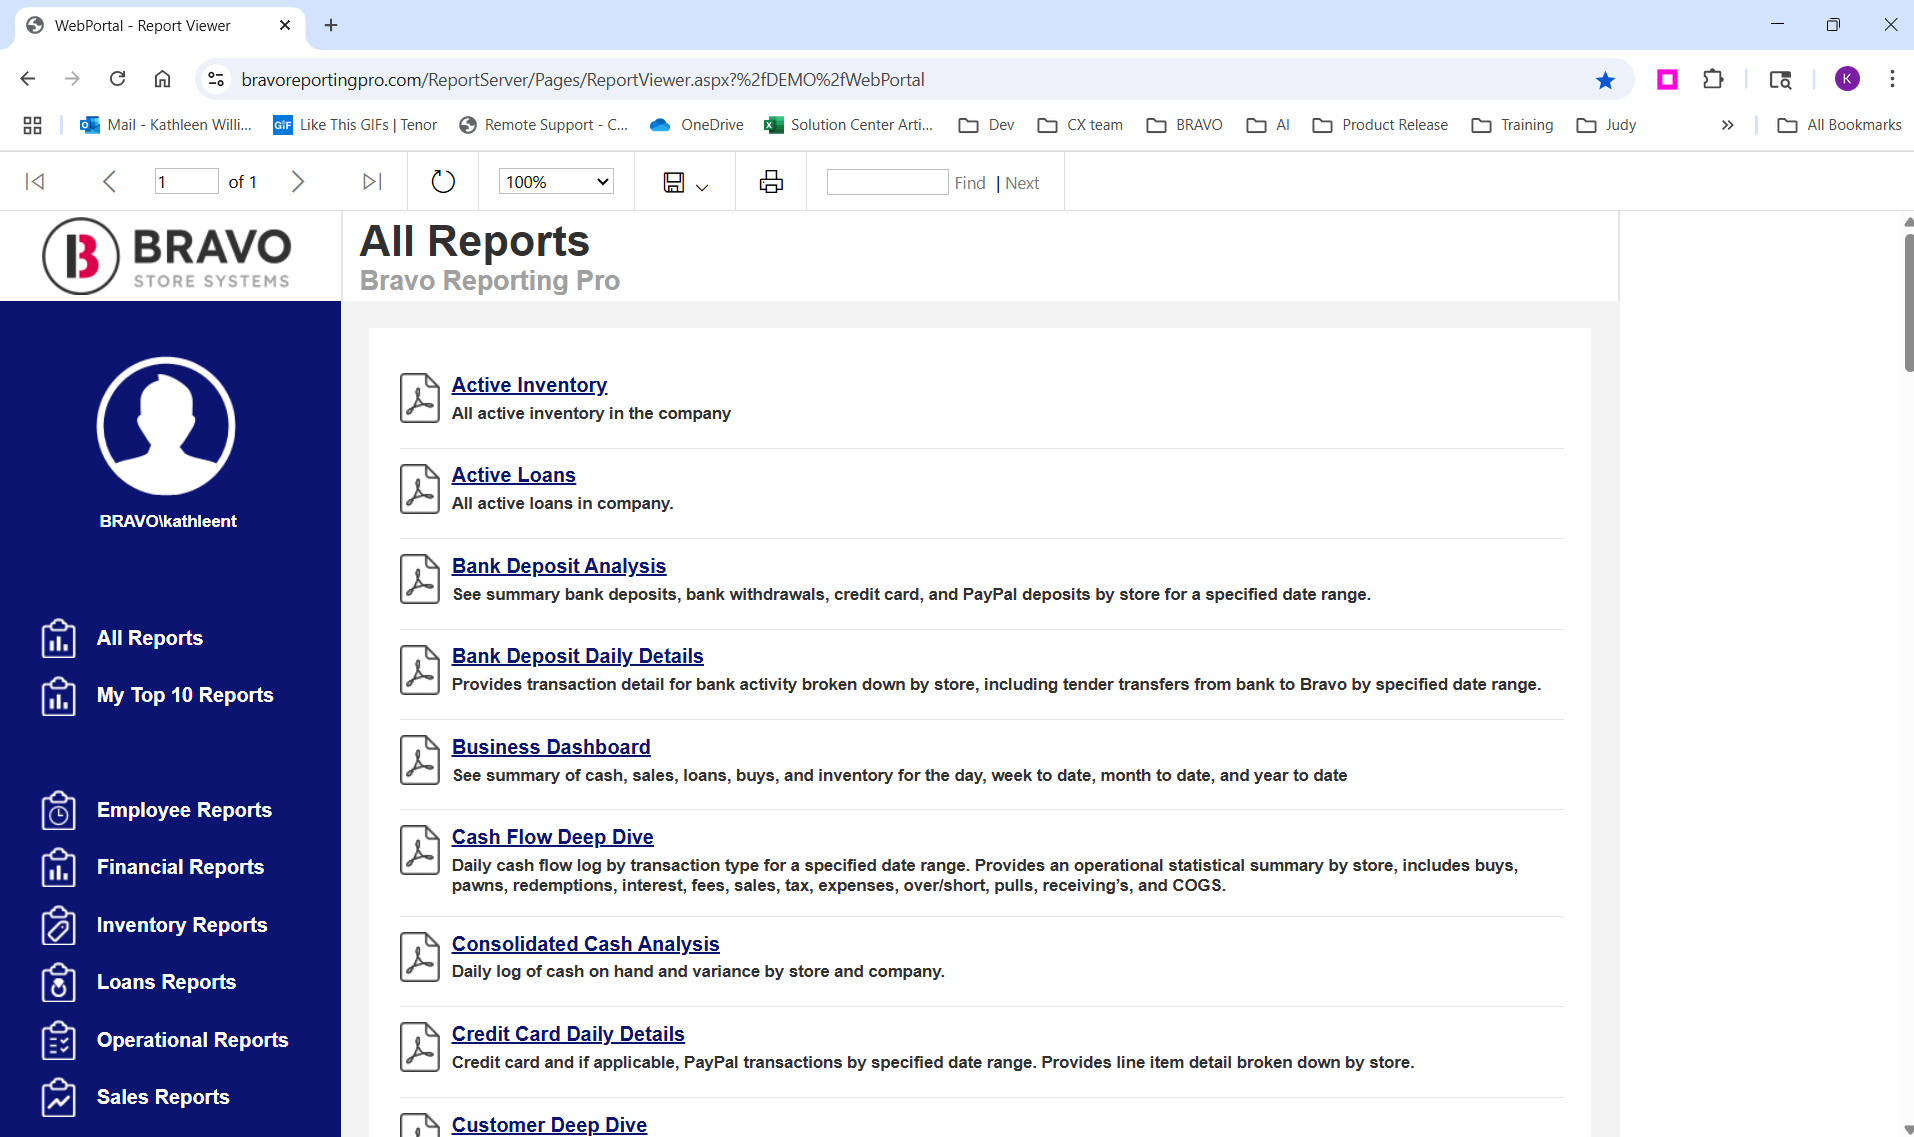This screenshot has width=1914, height=1137.
Task: Click the browser back button
Action: point(28,79)
